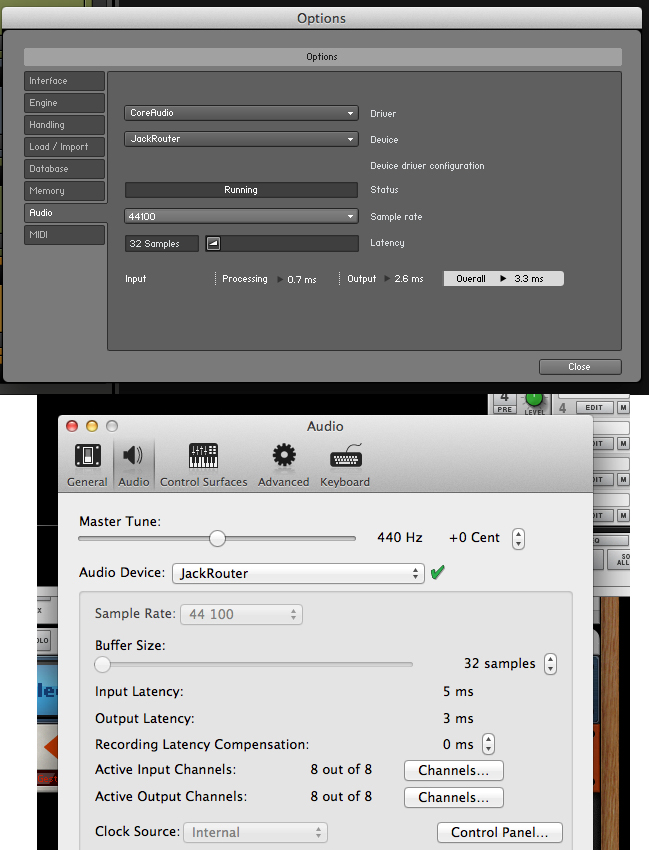Screen dimensions: 649x850
Task: Select Database tab in Options sidebar
Action: (x=65, y=169)
